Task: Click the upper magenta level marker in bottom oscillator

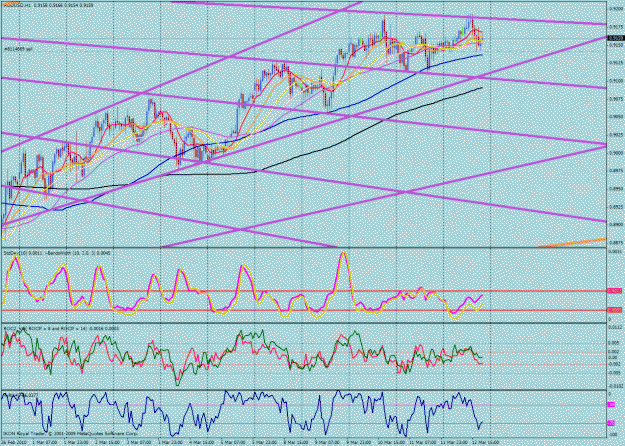Action: (x=611, y=405)
